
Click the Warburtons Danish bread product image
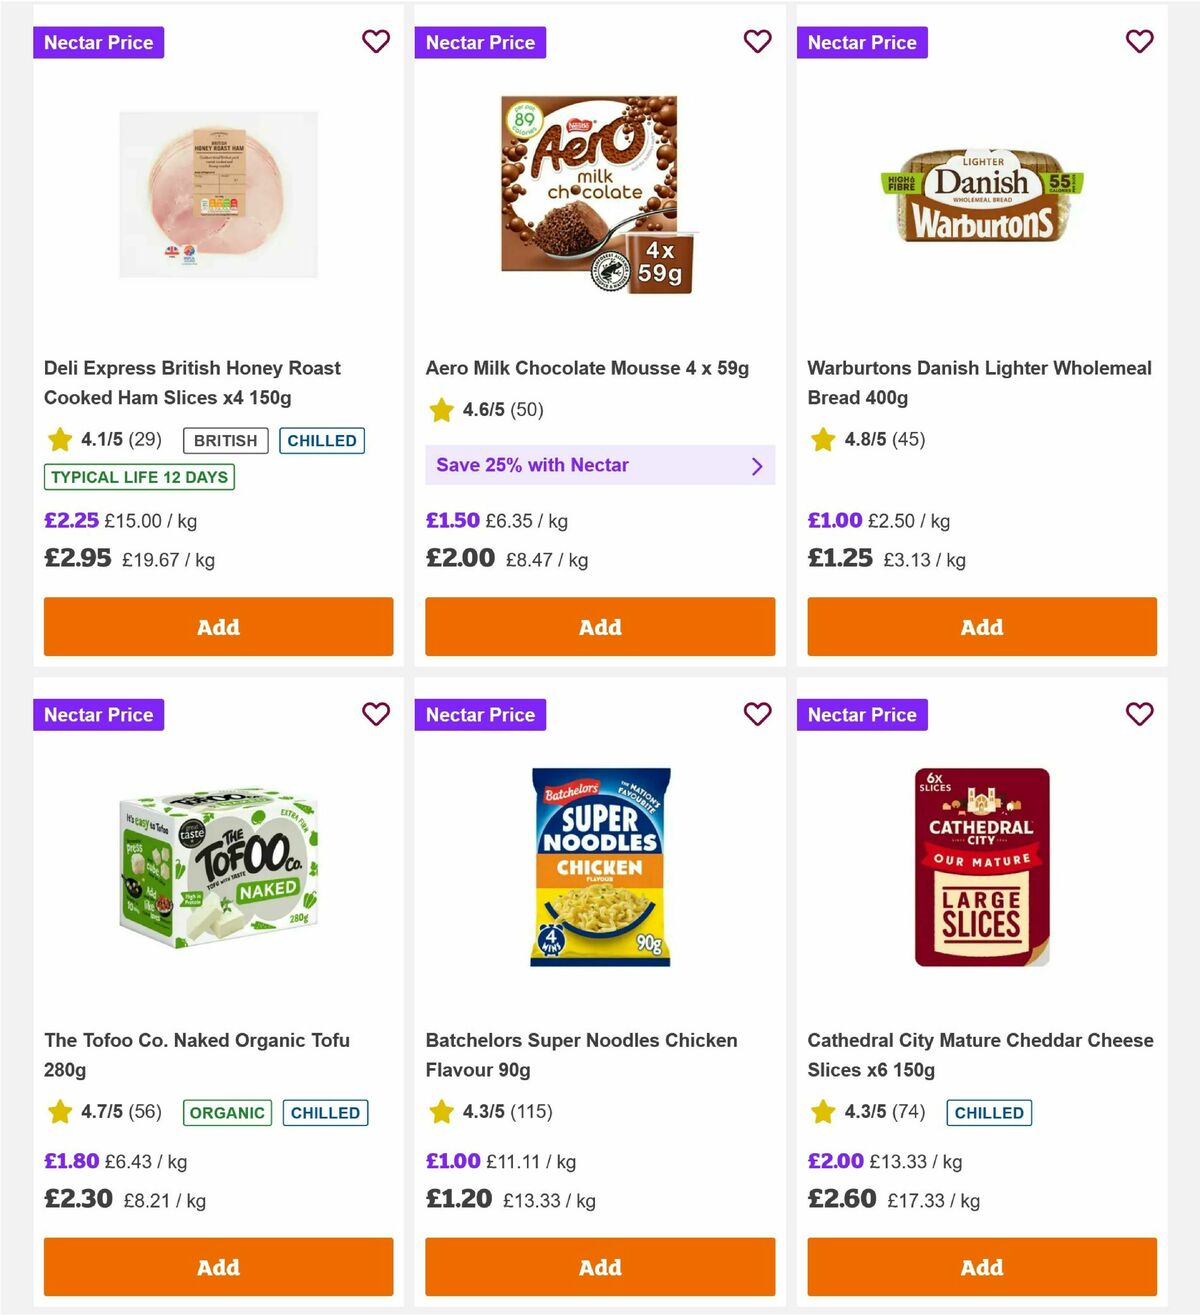pos(981,195)
